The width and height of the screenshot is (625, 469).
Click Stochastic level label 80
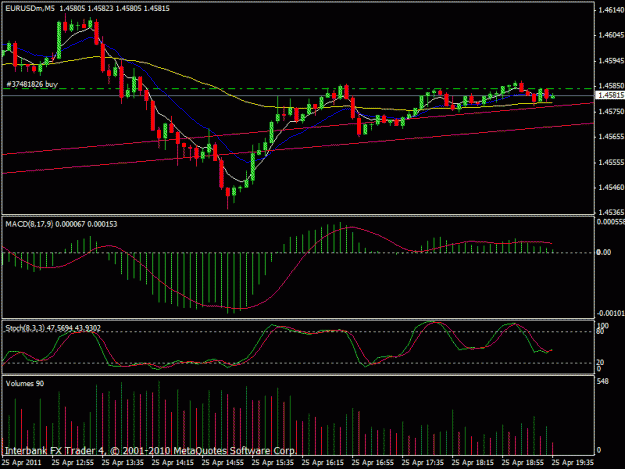[600, 332]
